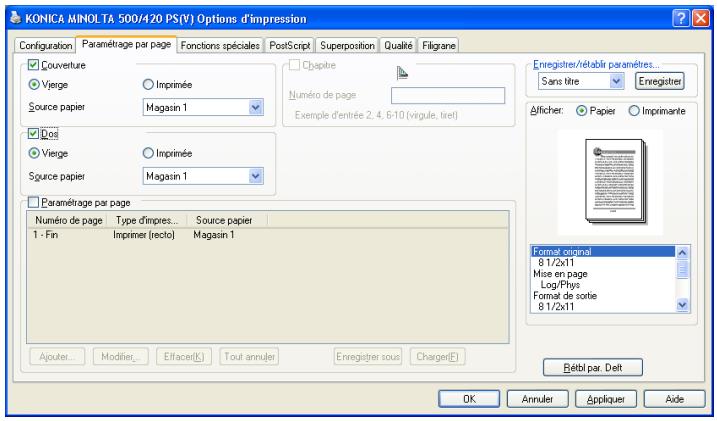717x421 pixels.
Task: Click Numéro de page column header
Action: pyautogui.click(x=68, y=220)
